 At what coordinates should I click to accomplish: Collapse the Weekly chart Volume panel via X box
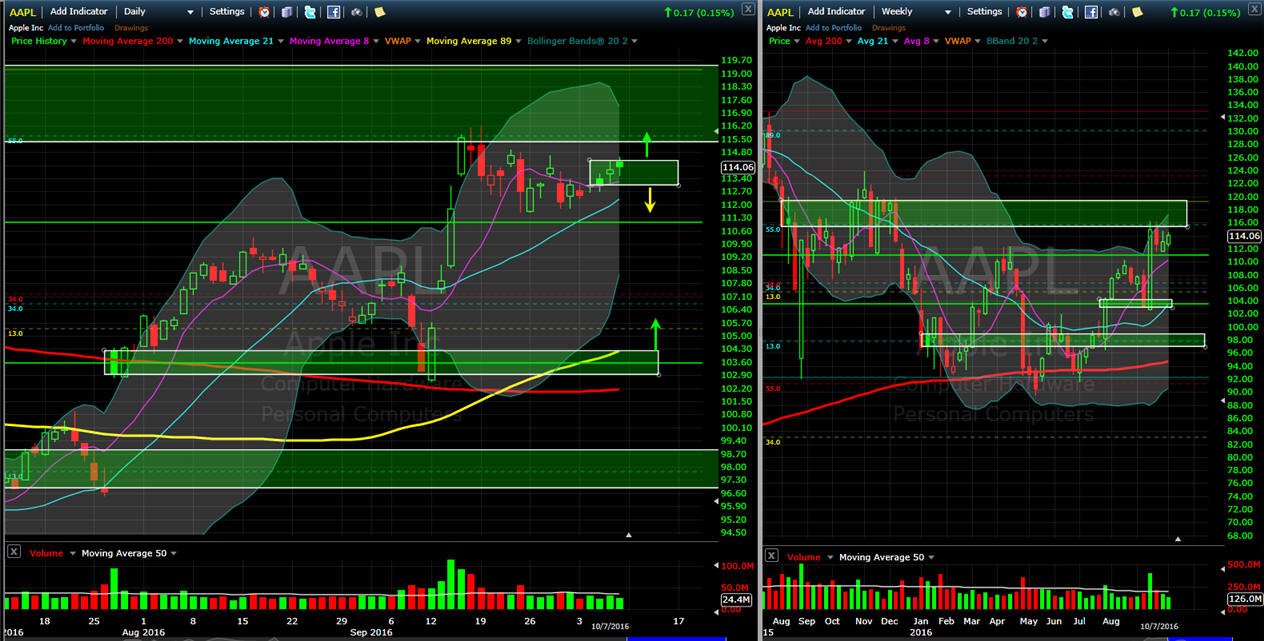pyautogui.click(x=772, y=556)
